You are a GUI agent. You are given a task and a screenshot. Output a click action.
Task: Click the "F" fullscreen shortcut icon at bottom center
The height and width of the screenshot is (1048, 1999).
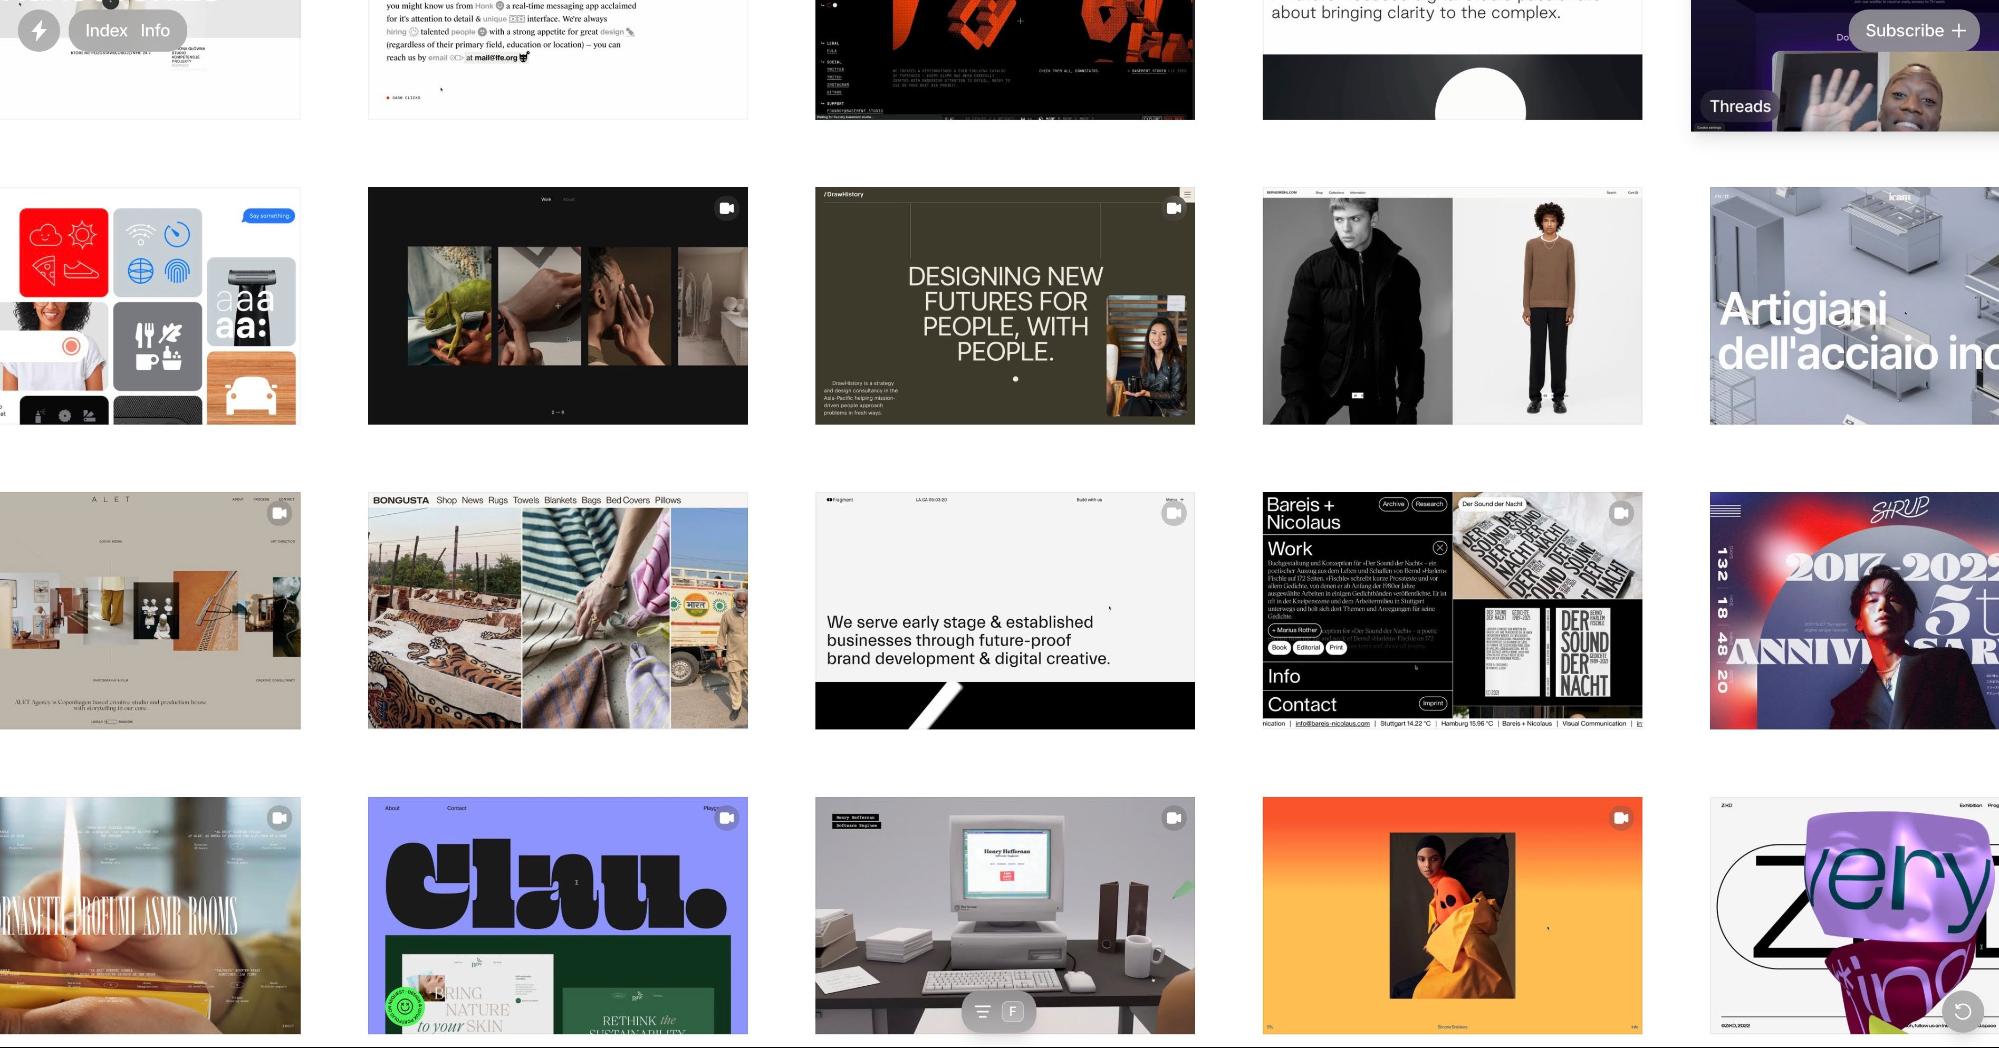1012,1011
